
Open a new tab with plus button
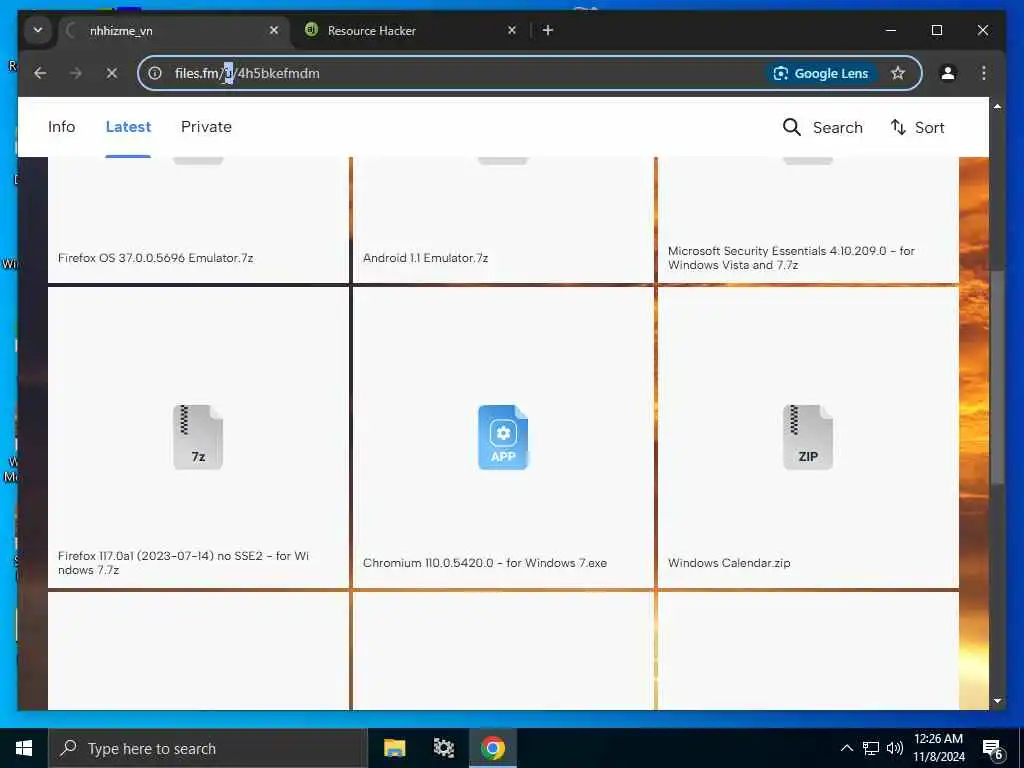(x=548, y=30)
